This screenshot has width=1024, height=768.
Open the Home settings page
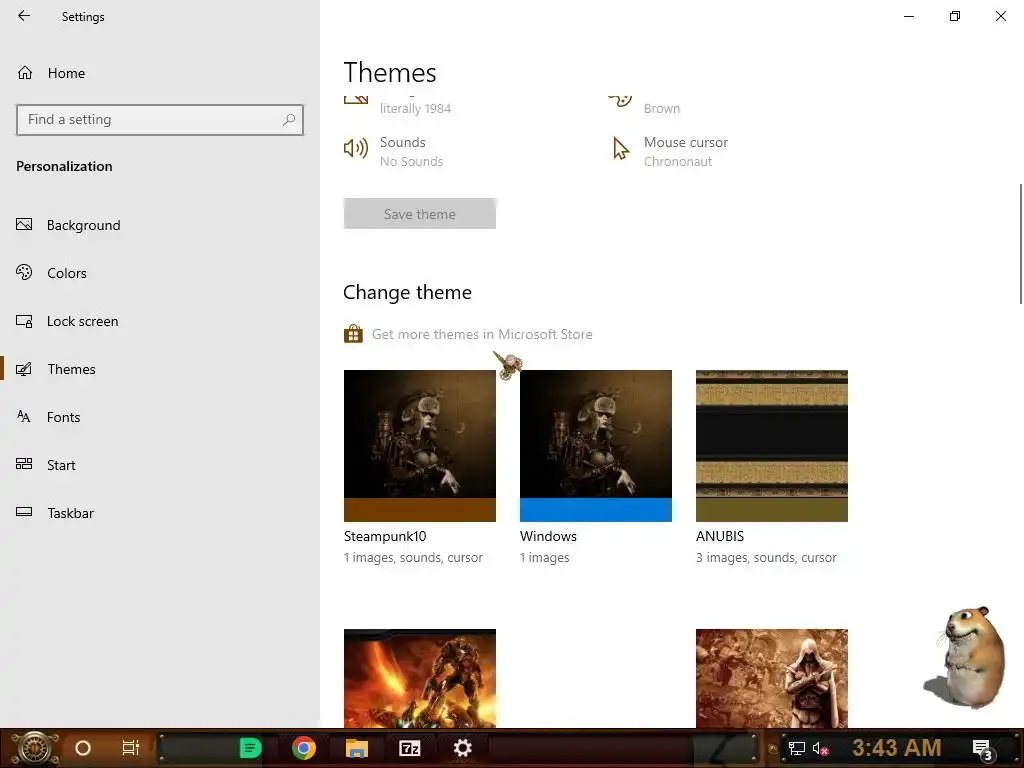click(66, 73)
